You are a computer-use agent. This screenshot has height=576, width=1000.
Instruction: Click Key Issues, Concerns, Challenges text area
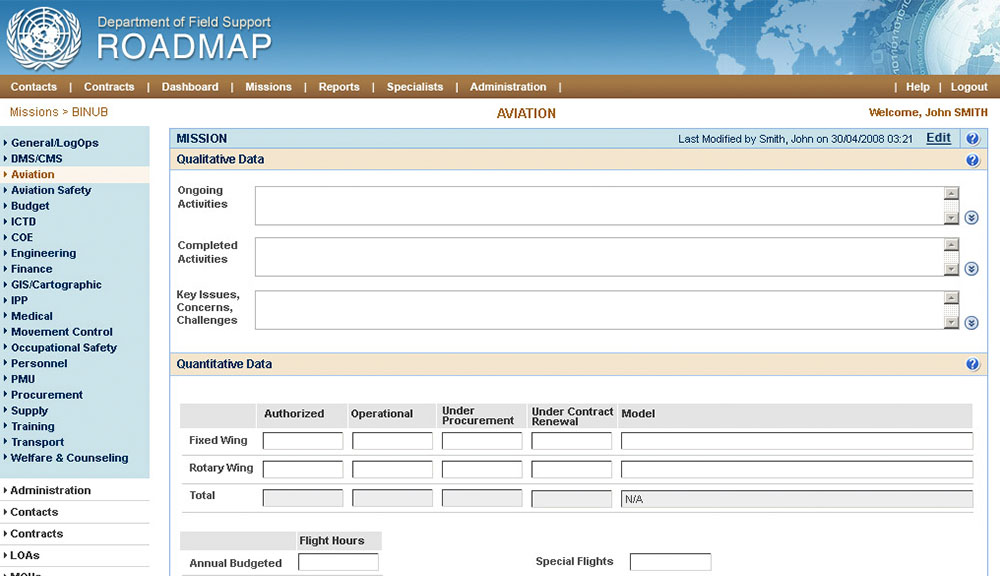click(599, 310)
